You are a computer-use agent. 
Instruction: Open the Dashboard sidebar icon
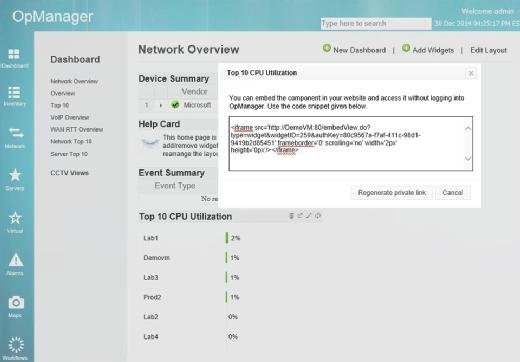tap(14, 54)
